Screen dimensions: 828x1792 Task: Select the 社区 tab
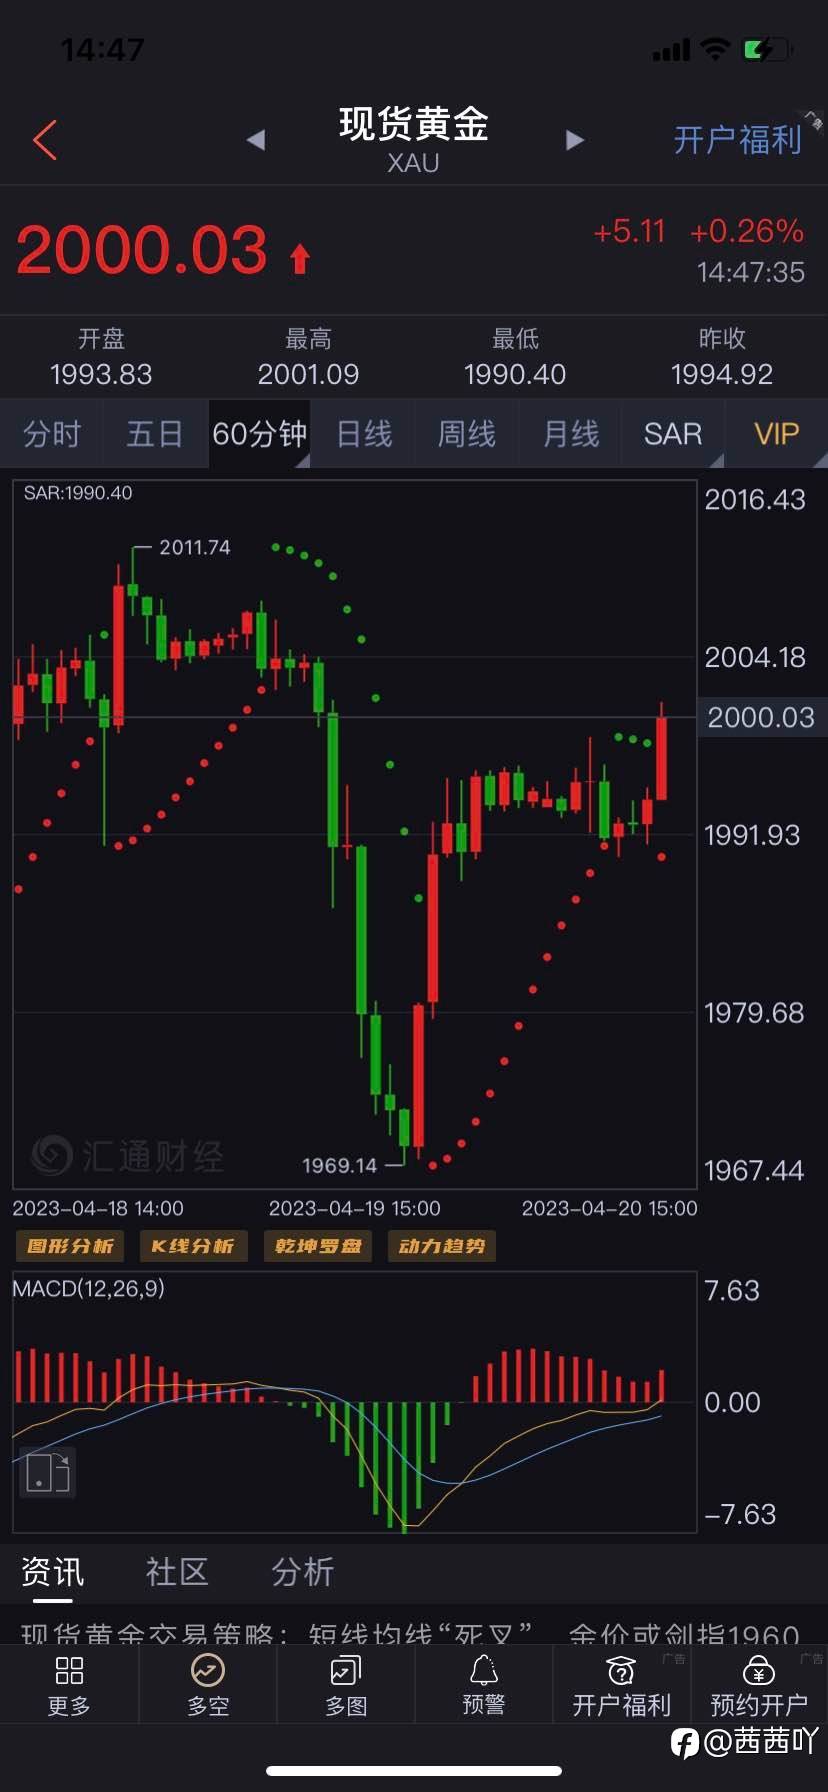coord(177,1571)
